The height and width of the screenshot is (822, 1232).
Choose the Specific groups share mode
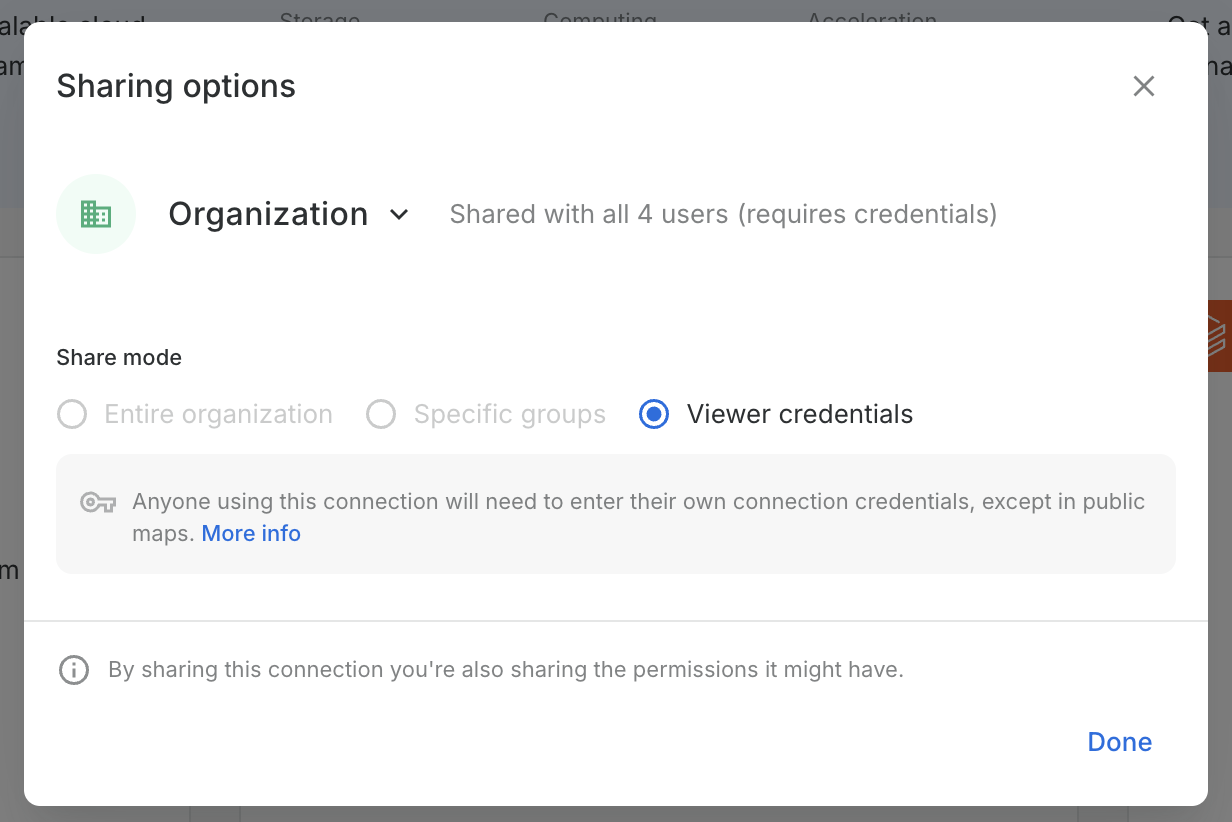point(381,414)
